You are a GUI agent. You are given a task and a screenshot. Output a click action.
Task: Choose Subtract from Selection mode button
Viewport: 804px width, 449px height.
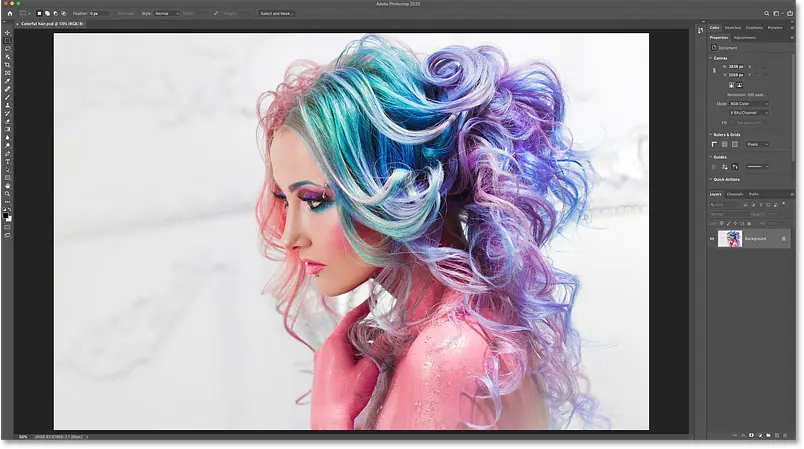[x=55, y=13]
